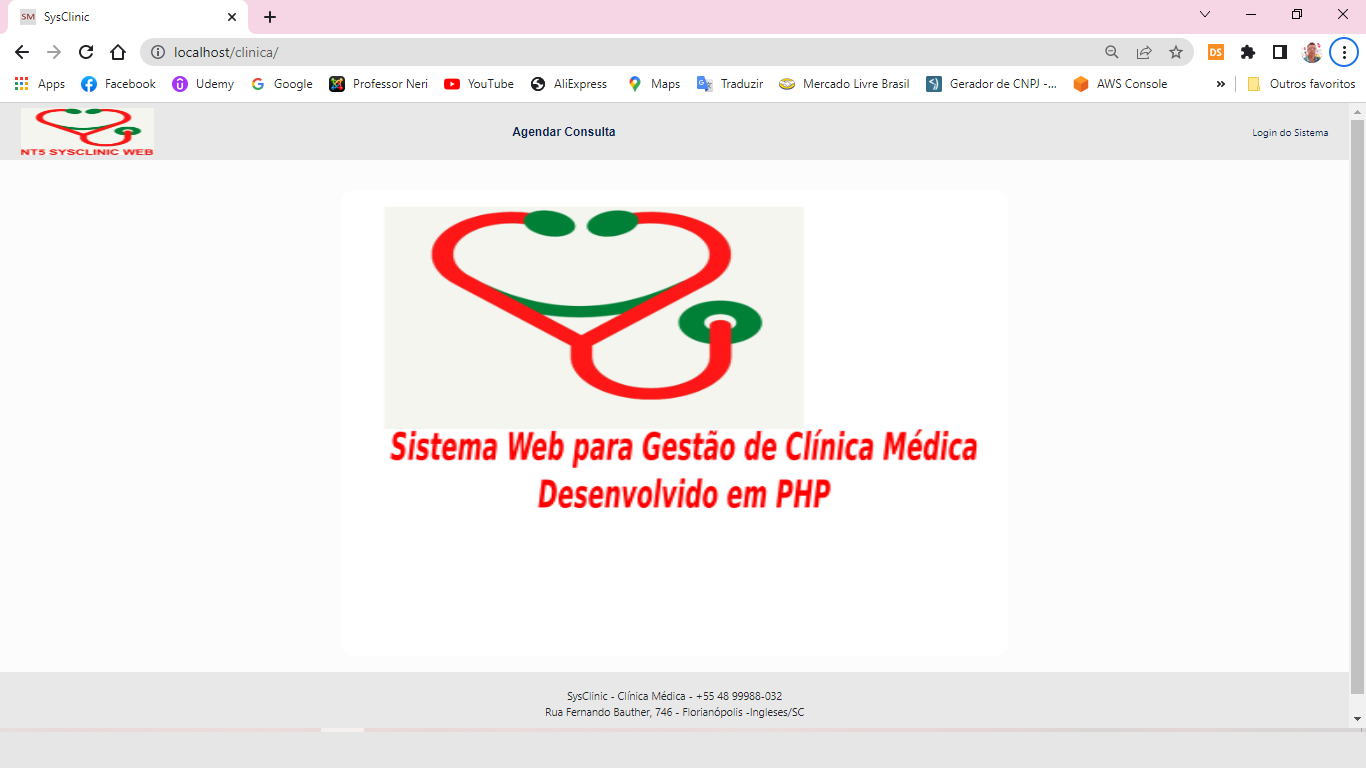
Task: Open the Extensions puzzle icon
Action: [x=1248, y=52]
